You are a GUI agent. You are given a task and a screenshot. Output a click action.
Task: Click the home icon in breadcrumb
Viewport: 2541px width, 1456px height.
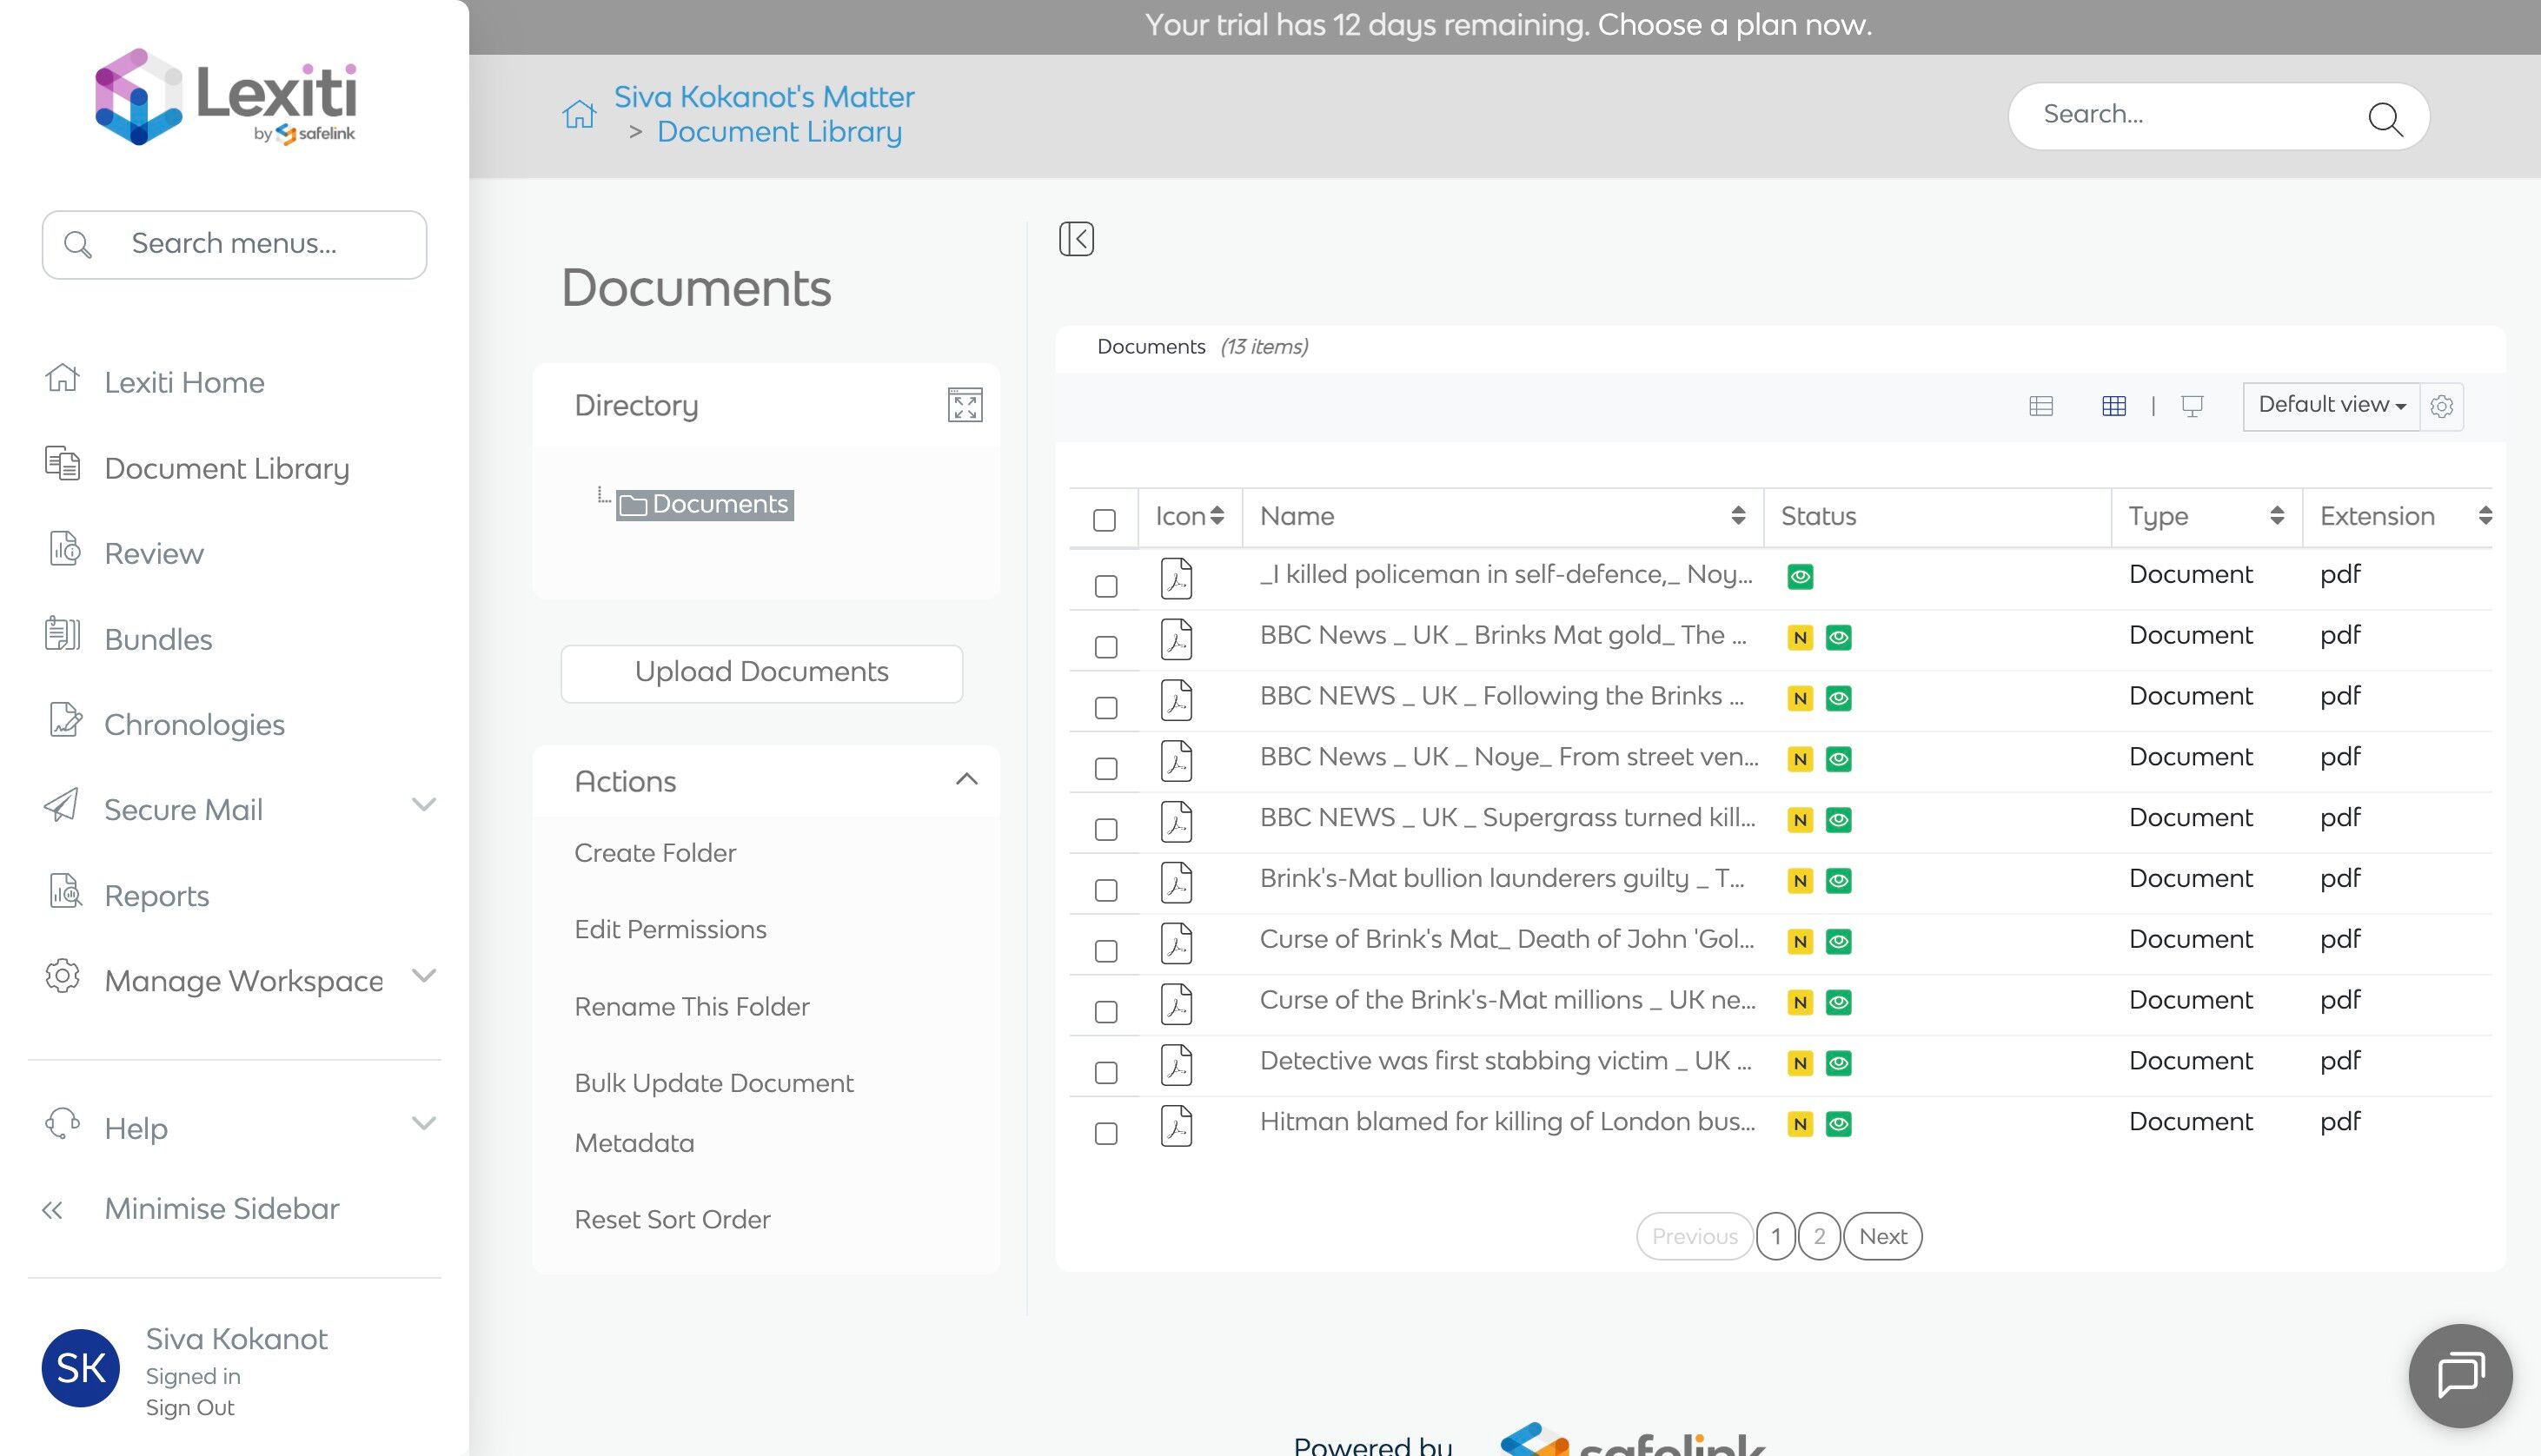tap(578, 115)
